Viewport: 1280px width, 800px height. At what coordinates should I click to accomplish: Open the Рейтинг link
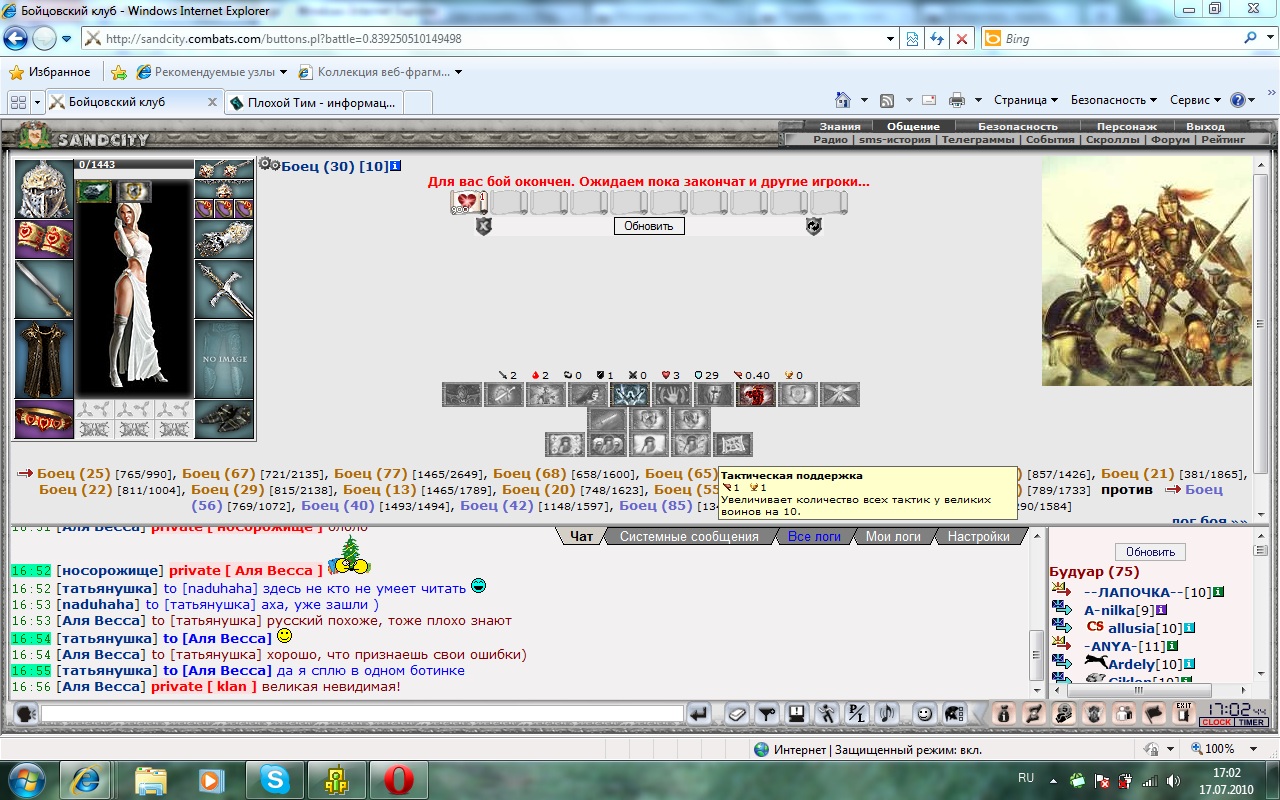pyautogui.click(x=1223, y=140)
